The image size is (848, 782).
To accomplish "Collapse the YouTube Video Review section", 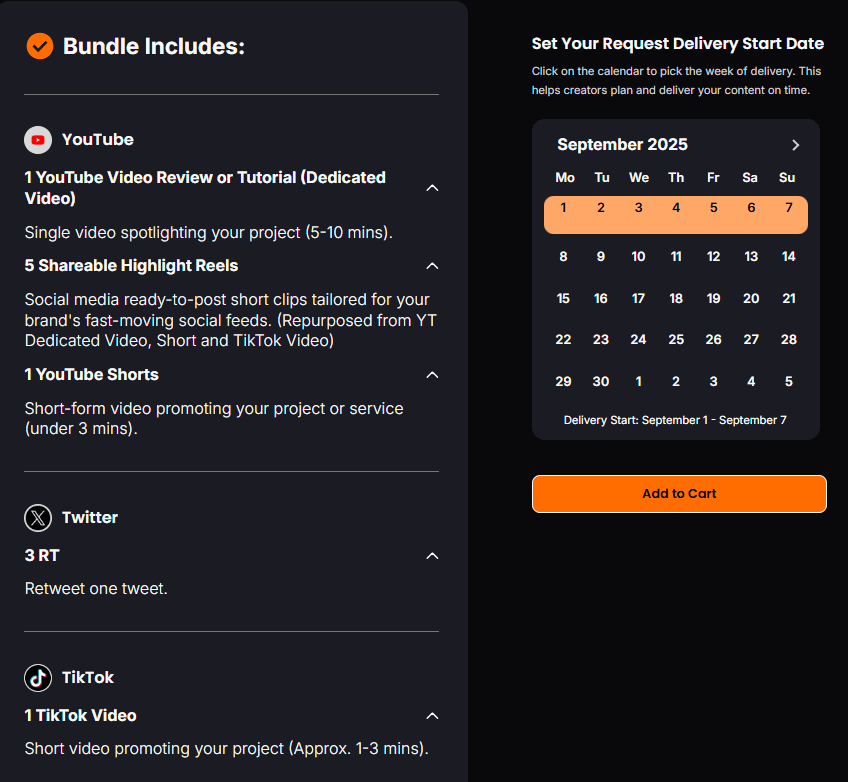I will click(x=432, y=187).
